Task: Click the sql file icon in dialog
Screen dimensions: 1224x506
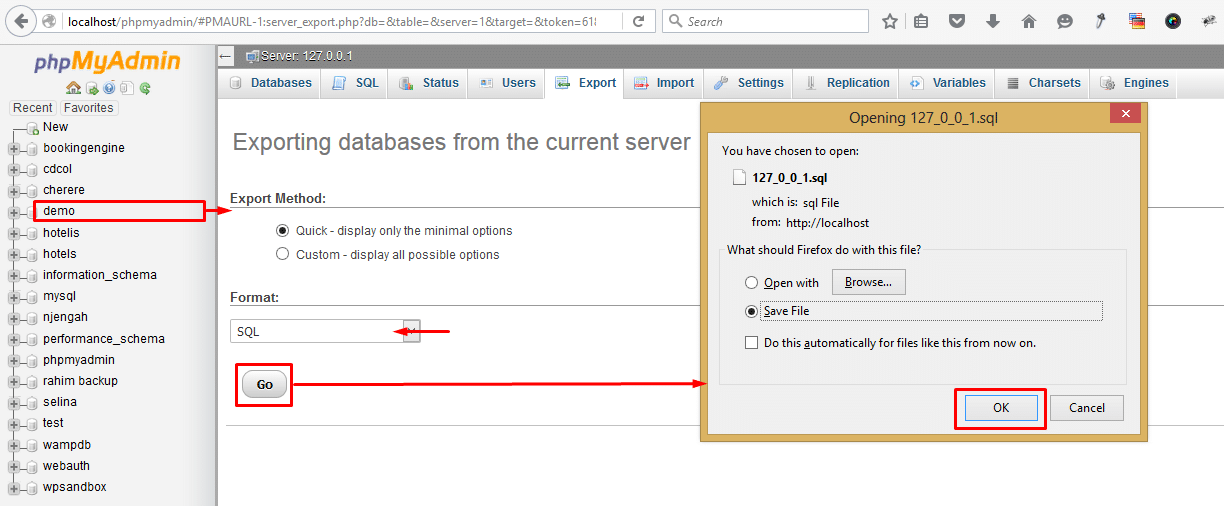Action: pos(739,177)
